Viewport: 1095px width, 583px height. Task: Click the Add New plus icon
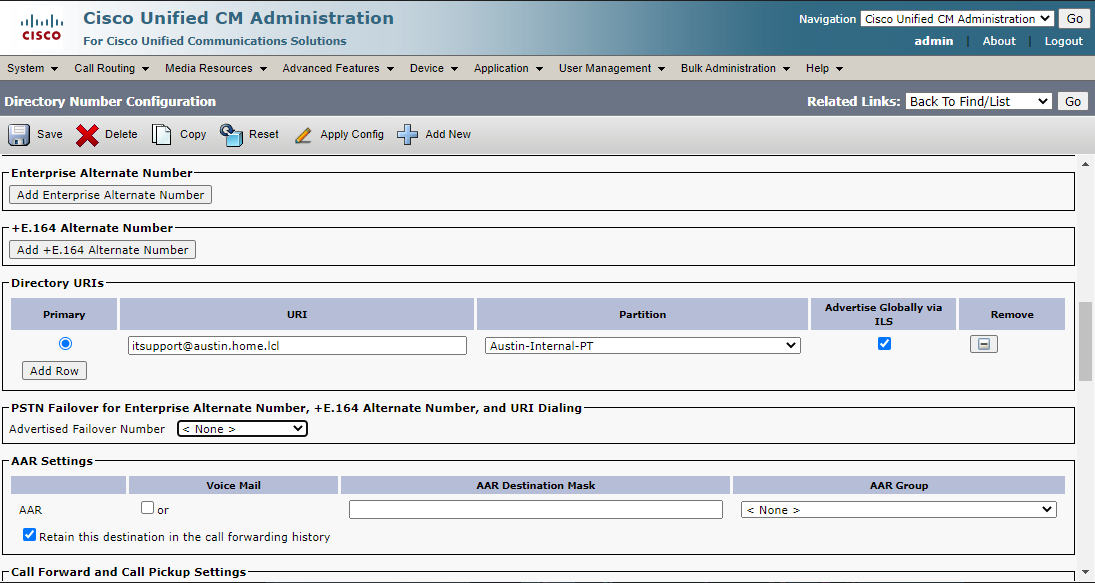pyautogui.click(x=408, y=134)
